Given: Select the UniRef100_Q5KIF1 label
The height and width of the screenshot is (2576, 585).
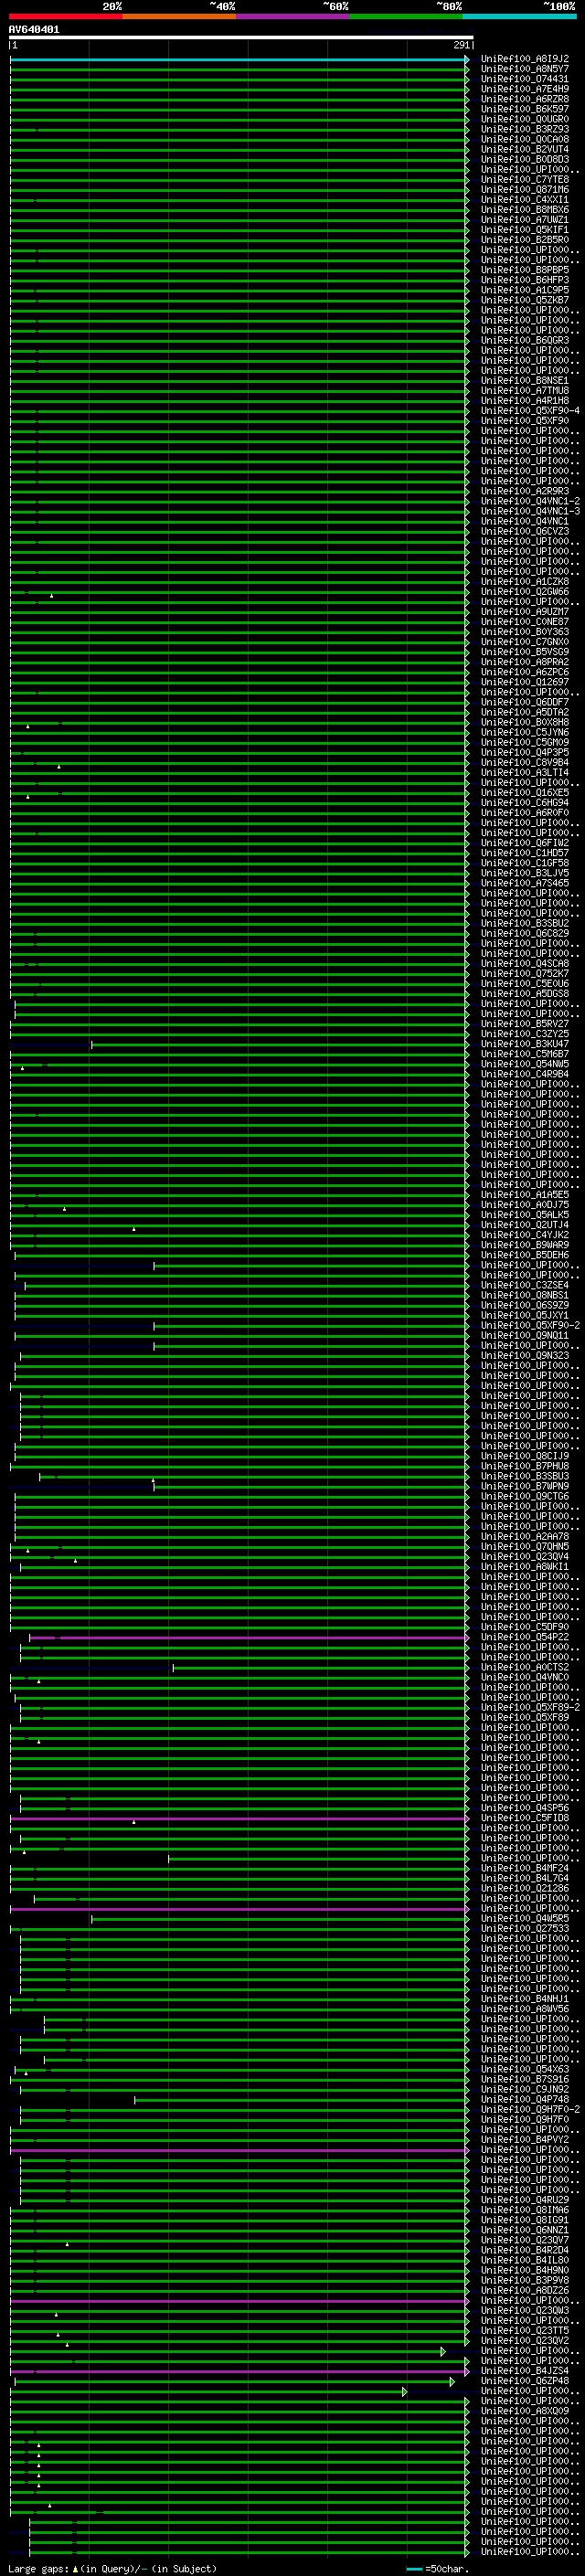Looking at the screenshot, I should point(525,230).
